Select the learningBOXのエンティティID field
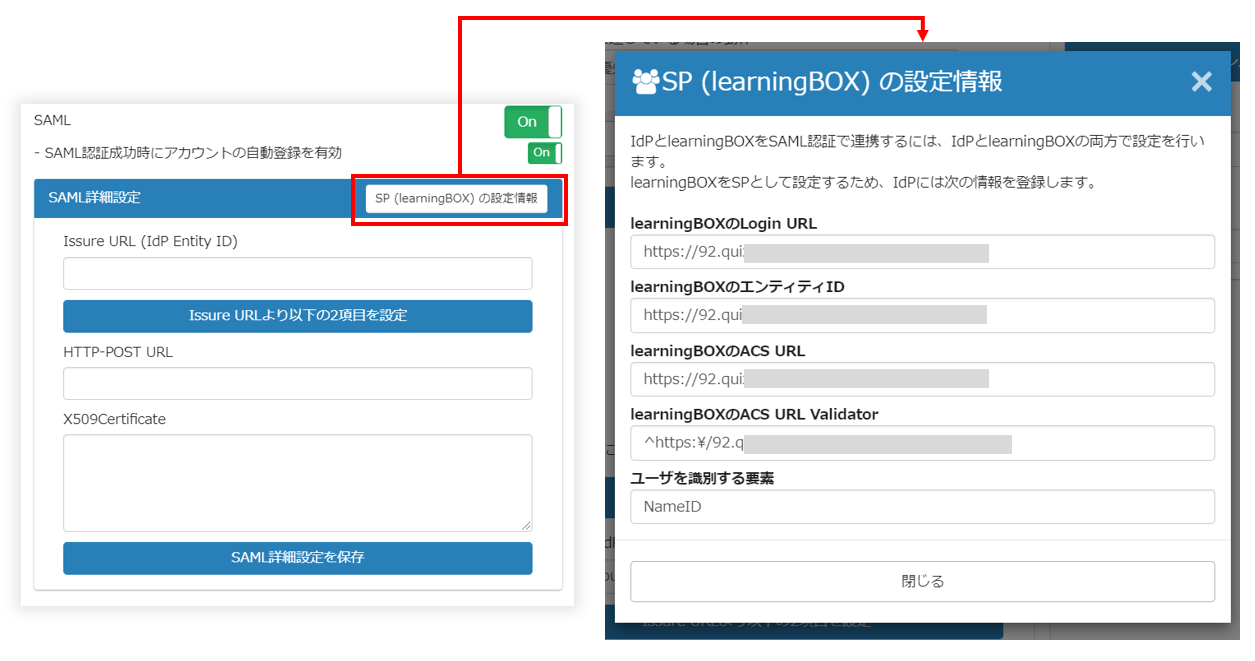1255x661 pixels. [922, 316]
